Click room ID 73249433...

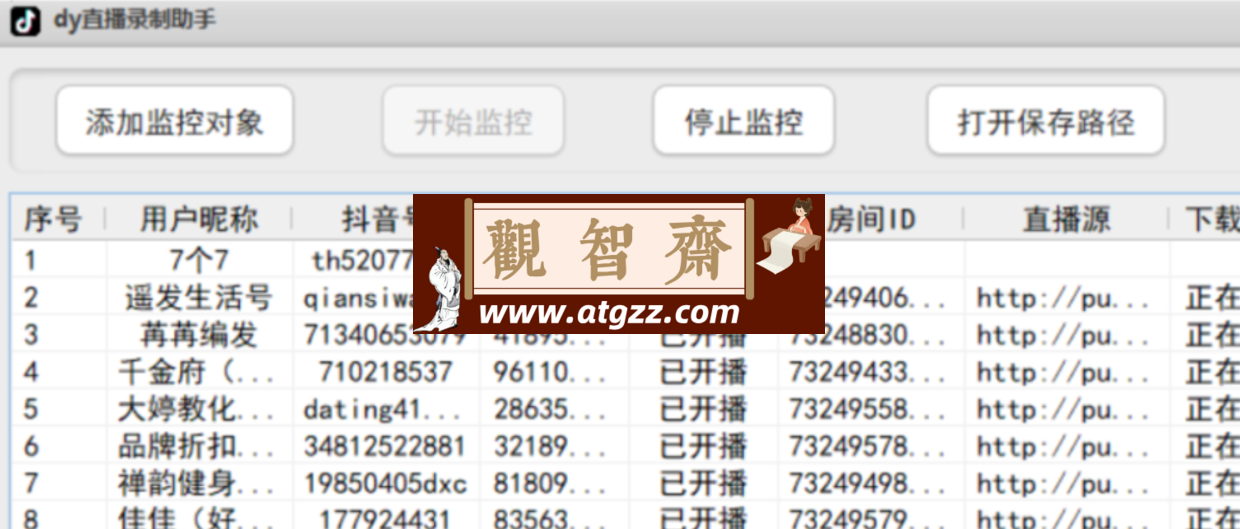point(867,372)
